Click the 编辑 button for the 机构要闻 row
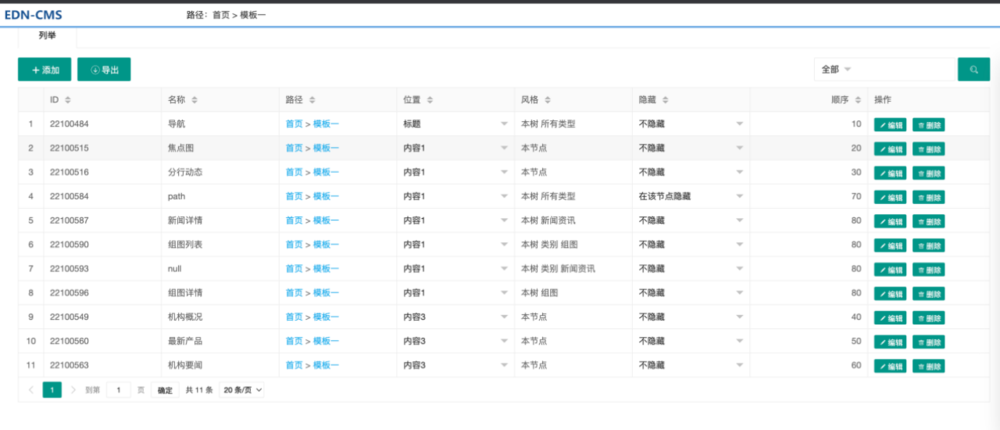1000x430 pixels. point(890,365)
